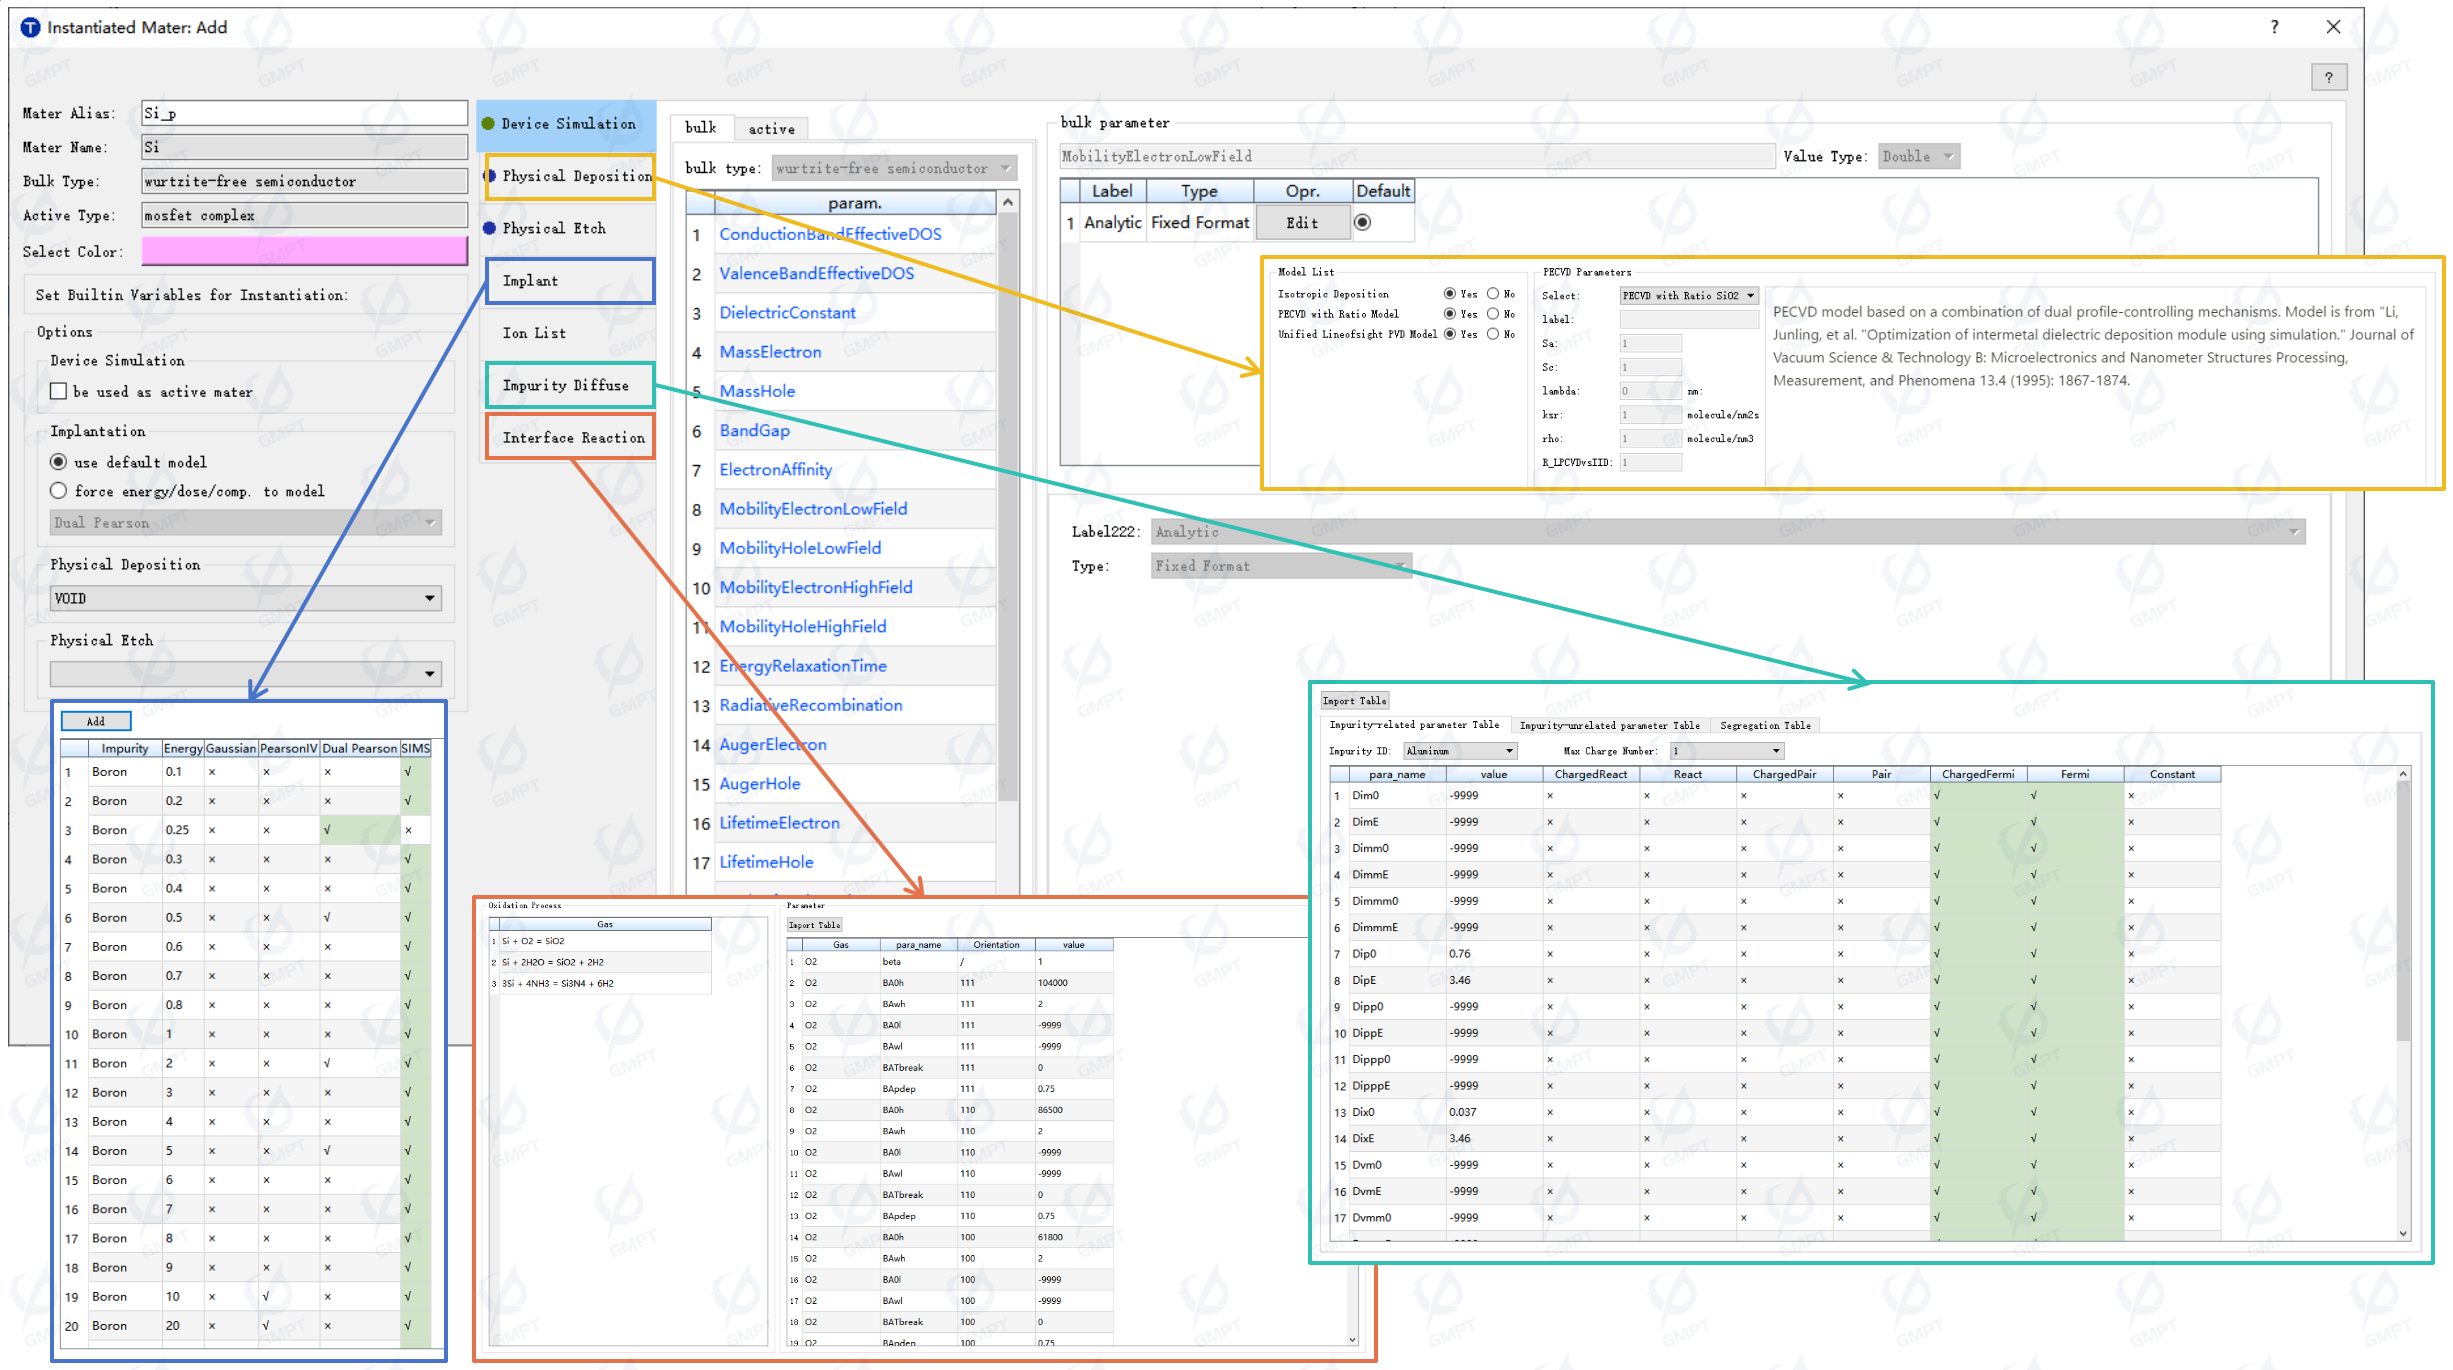Click the DipE value 3.46 cell
Viewport: 2453px width, 1370px height.
coord(1494,980)
